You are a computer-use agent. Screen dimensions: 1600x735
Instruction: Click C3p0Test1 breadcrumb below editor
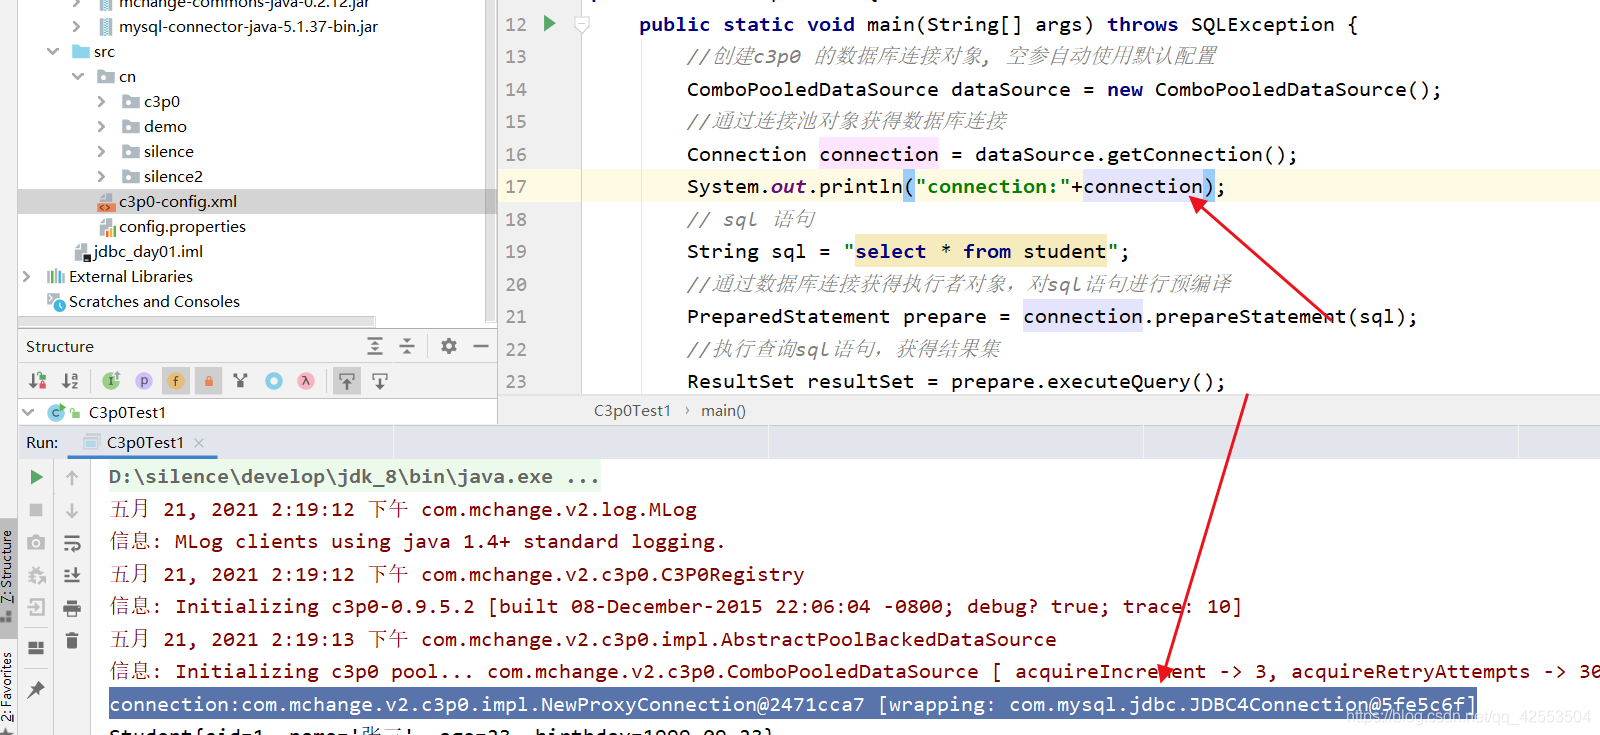click(632, 410)
